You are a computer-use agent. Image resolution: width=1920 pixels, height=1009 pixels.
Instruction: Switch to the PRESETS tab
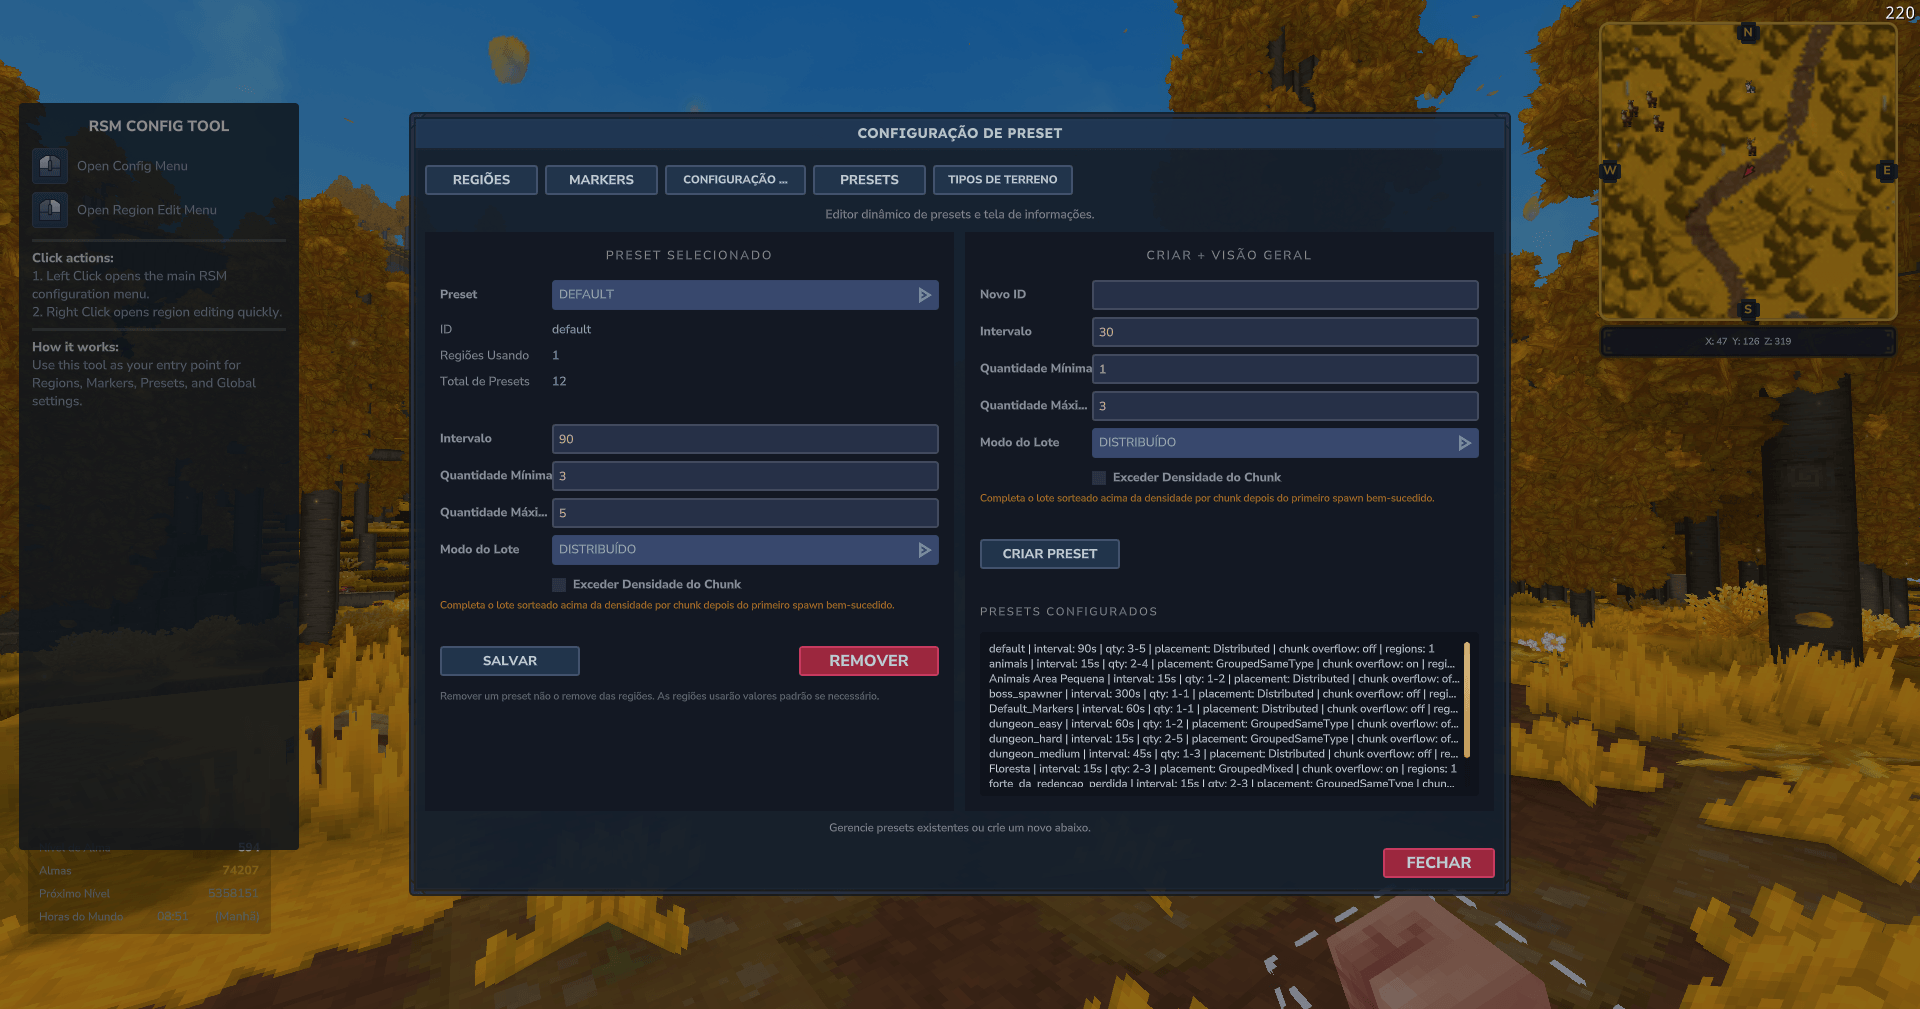869,180
